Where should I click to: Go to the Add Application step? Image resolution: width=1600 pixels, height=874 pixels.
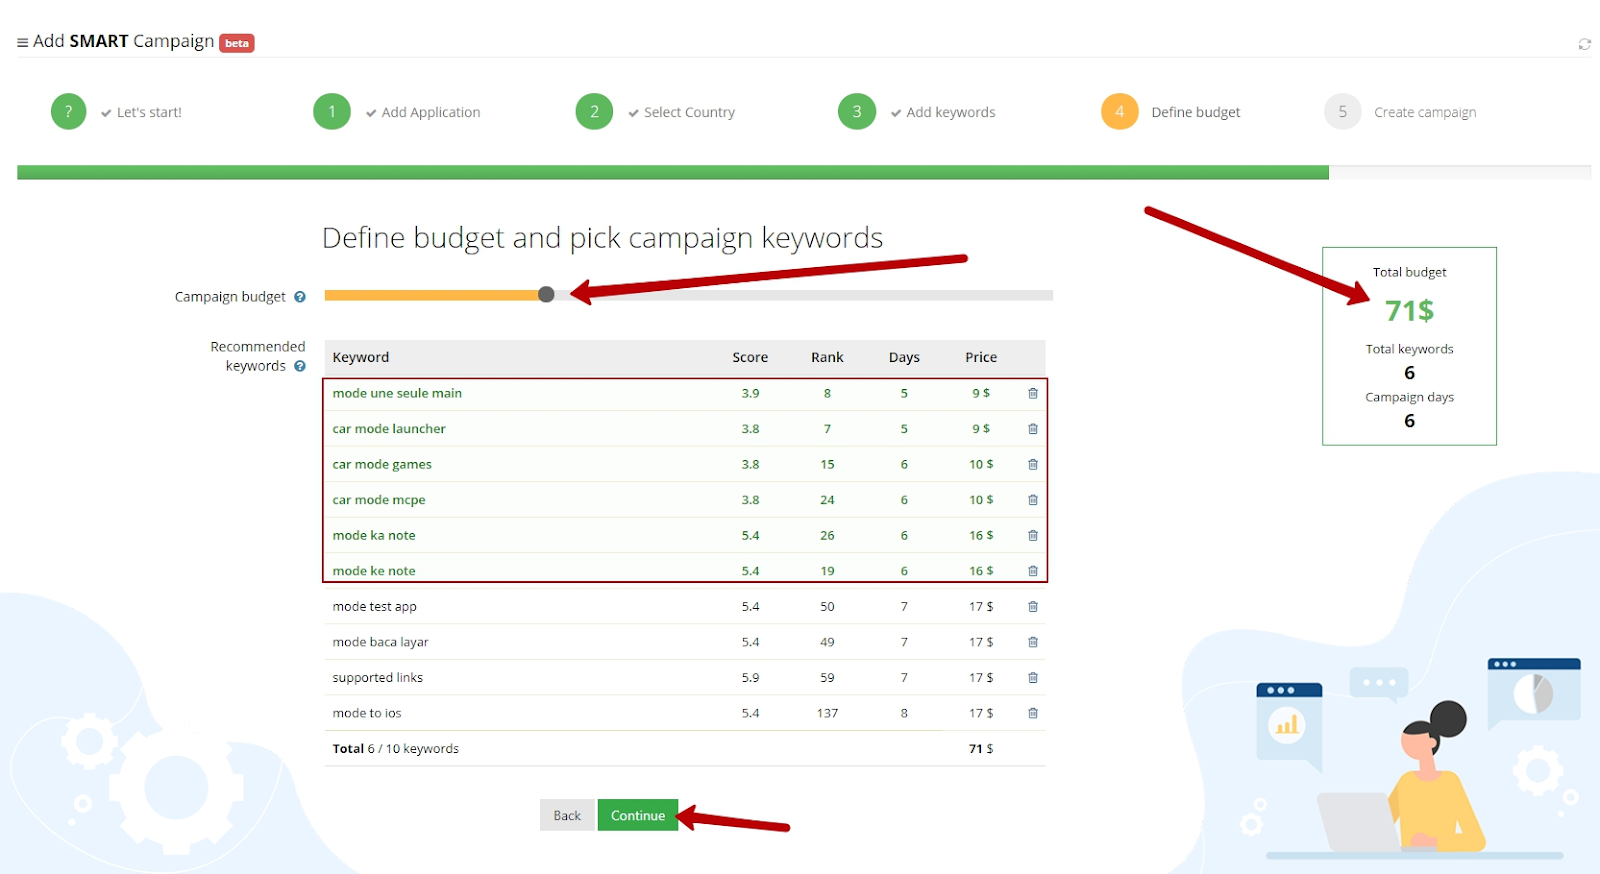(x=431, y=113)
